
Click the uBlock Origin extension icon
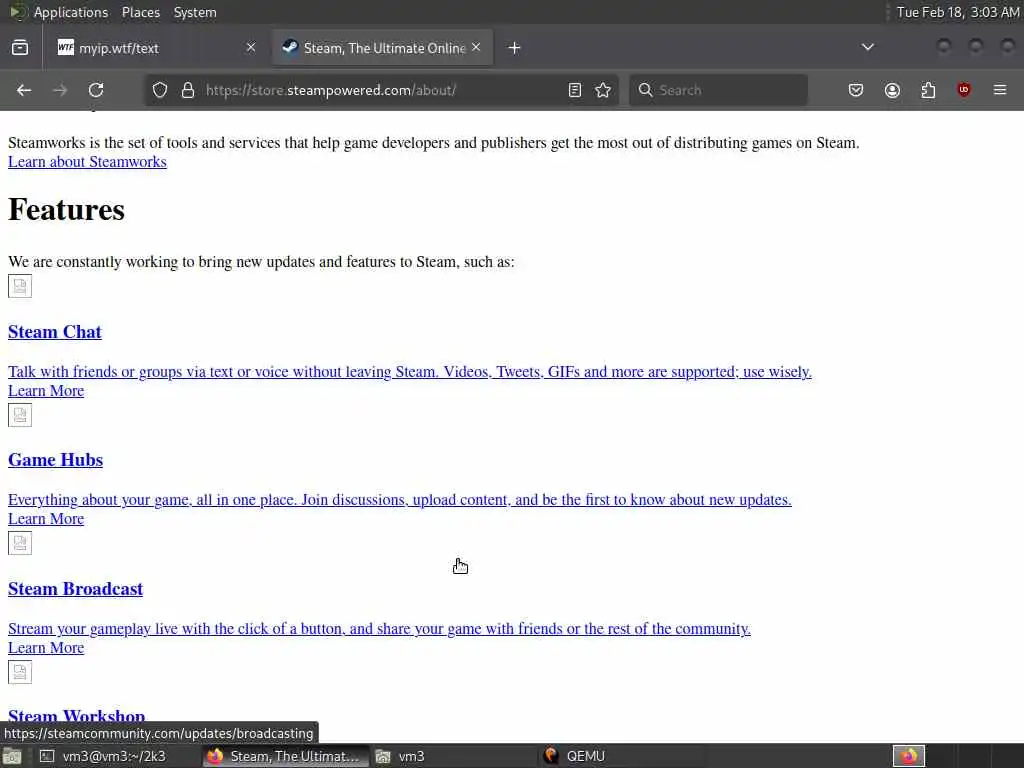tap(964, 90)
